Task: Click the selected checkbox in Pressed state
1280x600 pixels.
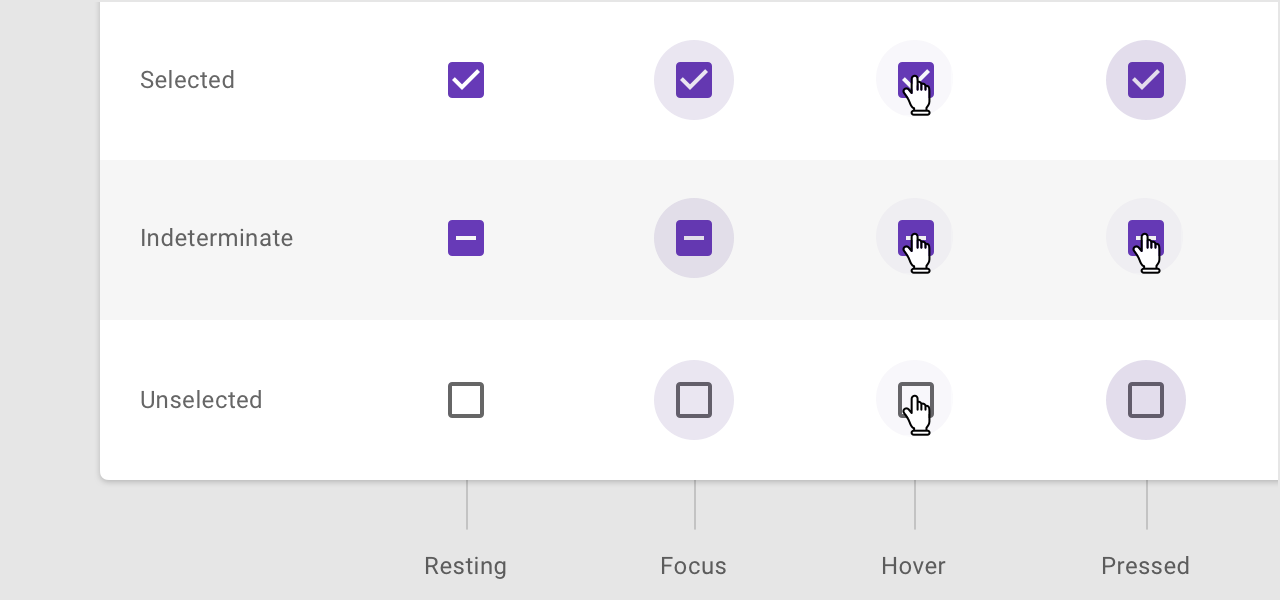Action: [x=1146, y=80]
